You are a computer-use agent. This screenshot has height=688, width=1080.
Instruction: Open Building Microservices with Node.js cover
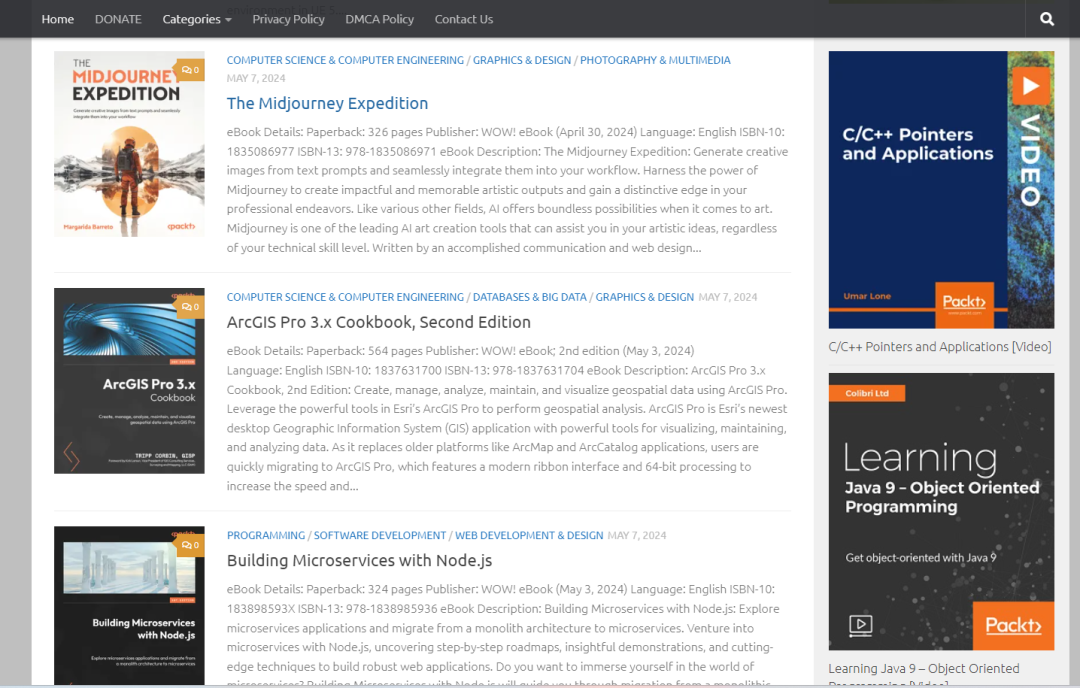click(x=129, y=605)
